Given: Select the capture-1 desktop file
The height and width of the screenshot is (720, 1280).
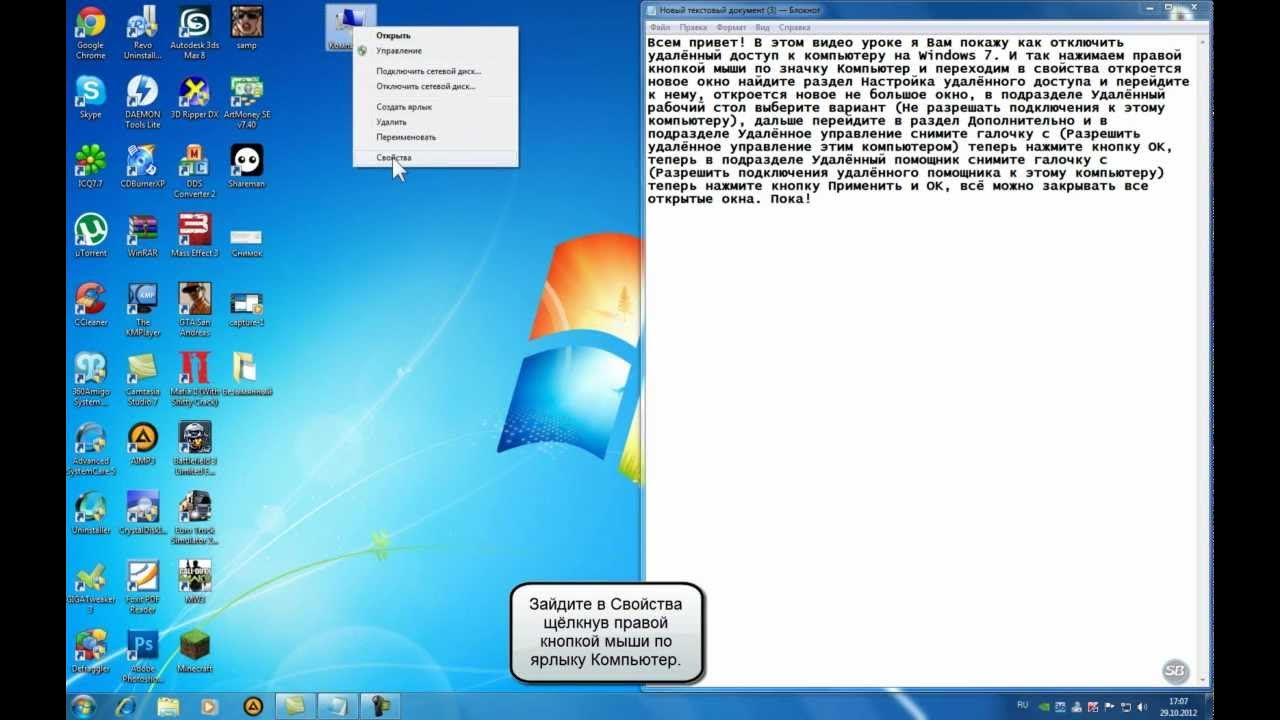Looking at the screenshot, I should pyautogui.click(x=246, y=309).
